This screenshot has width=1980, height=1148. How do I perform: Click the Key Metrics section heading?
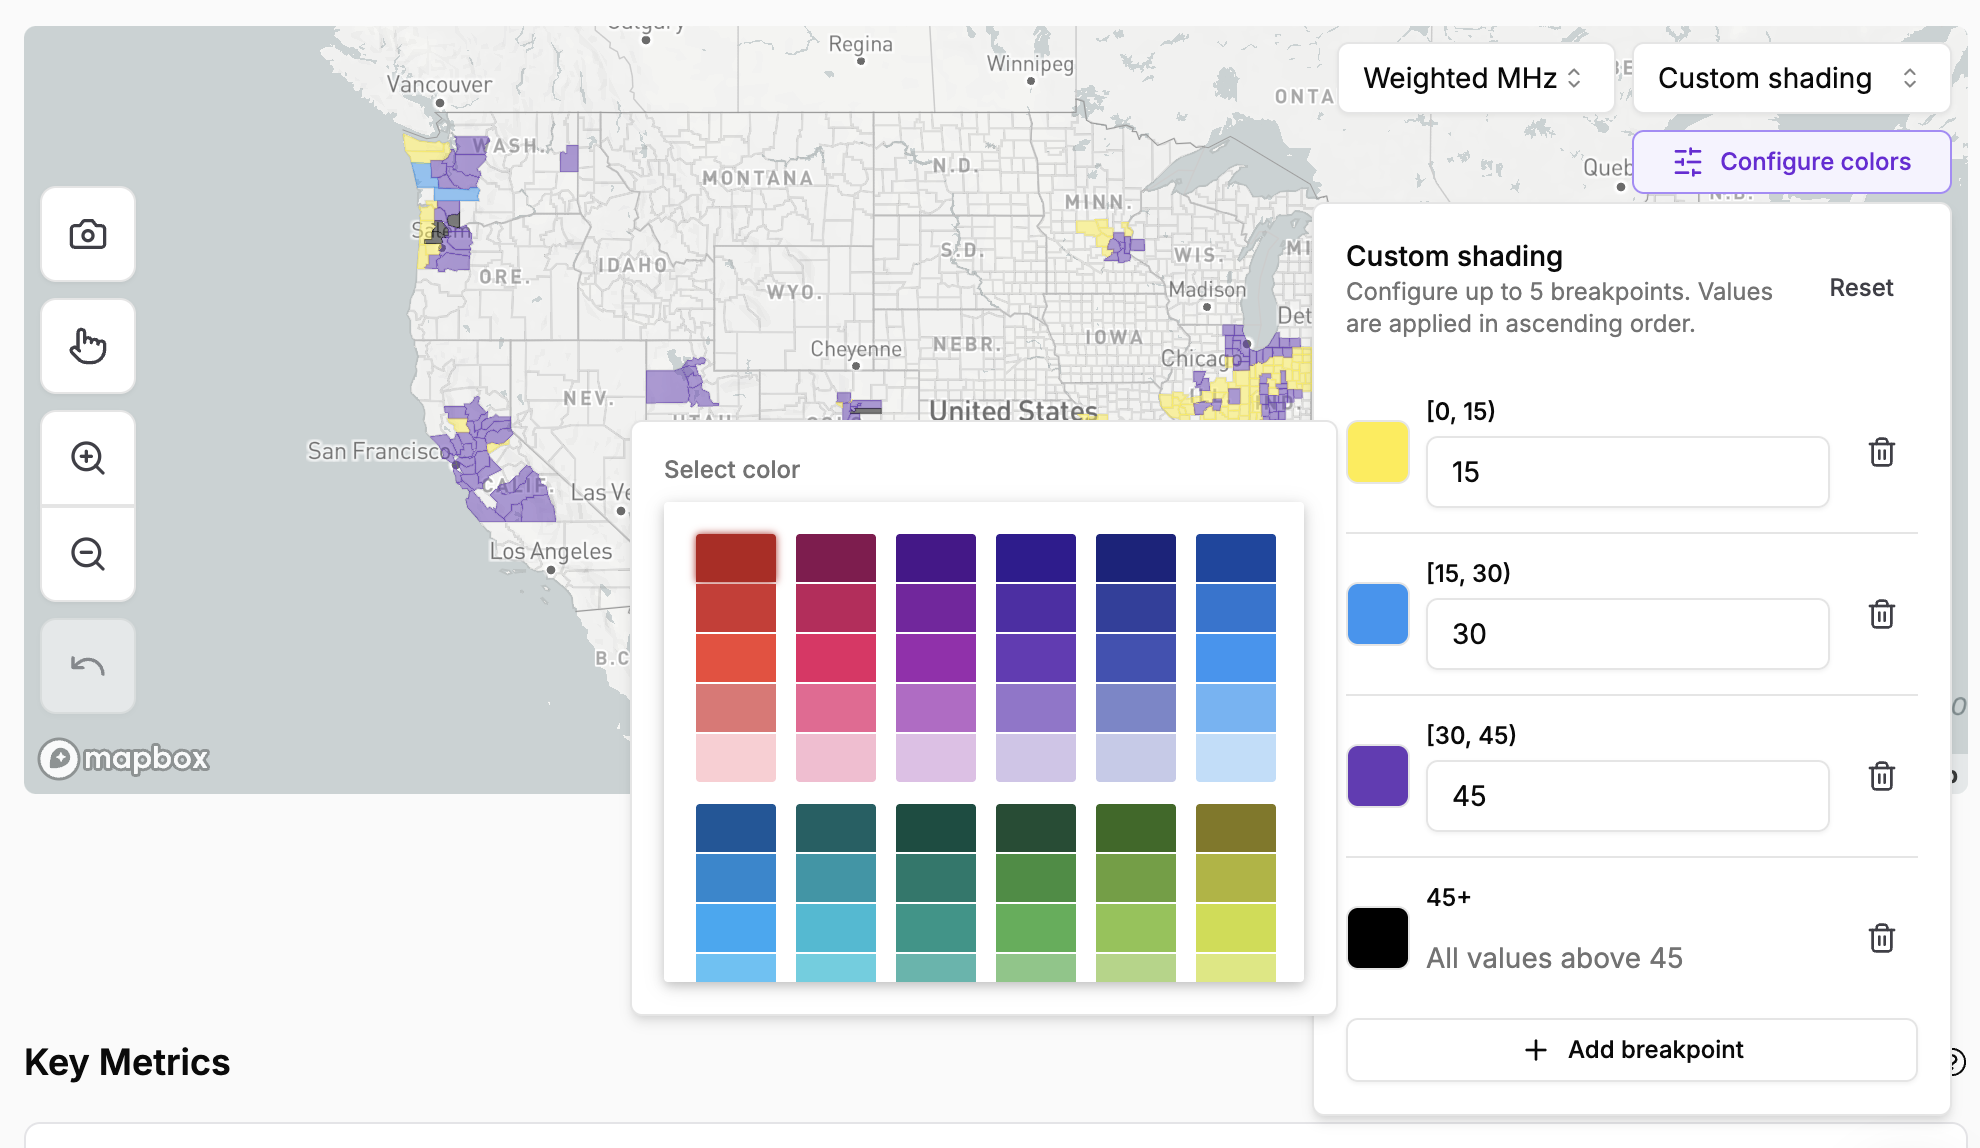127,1062
